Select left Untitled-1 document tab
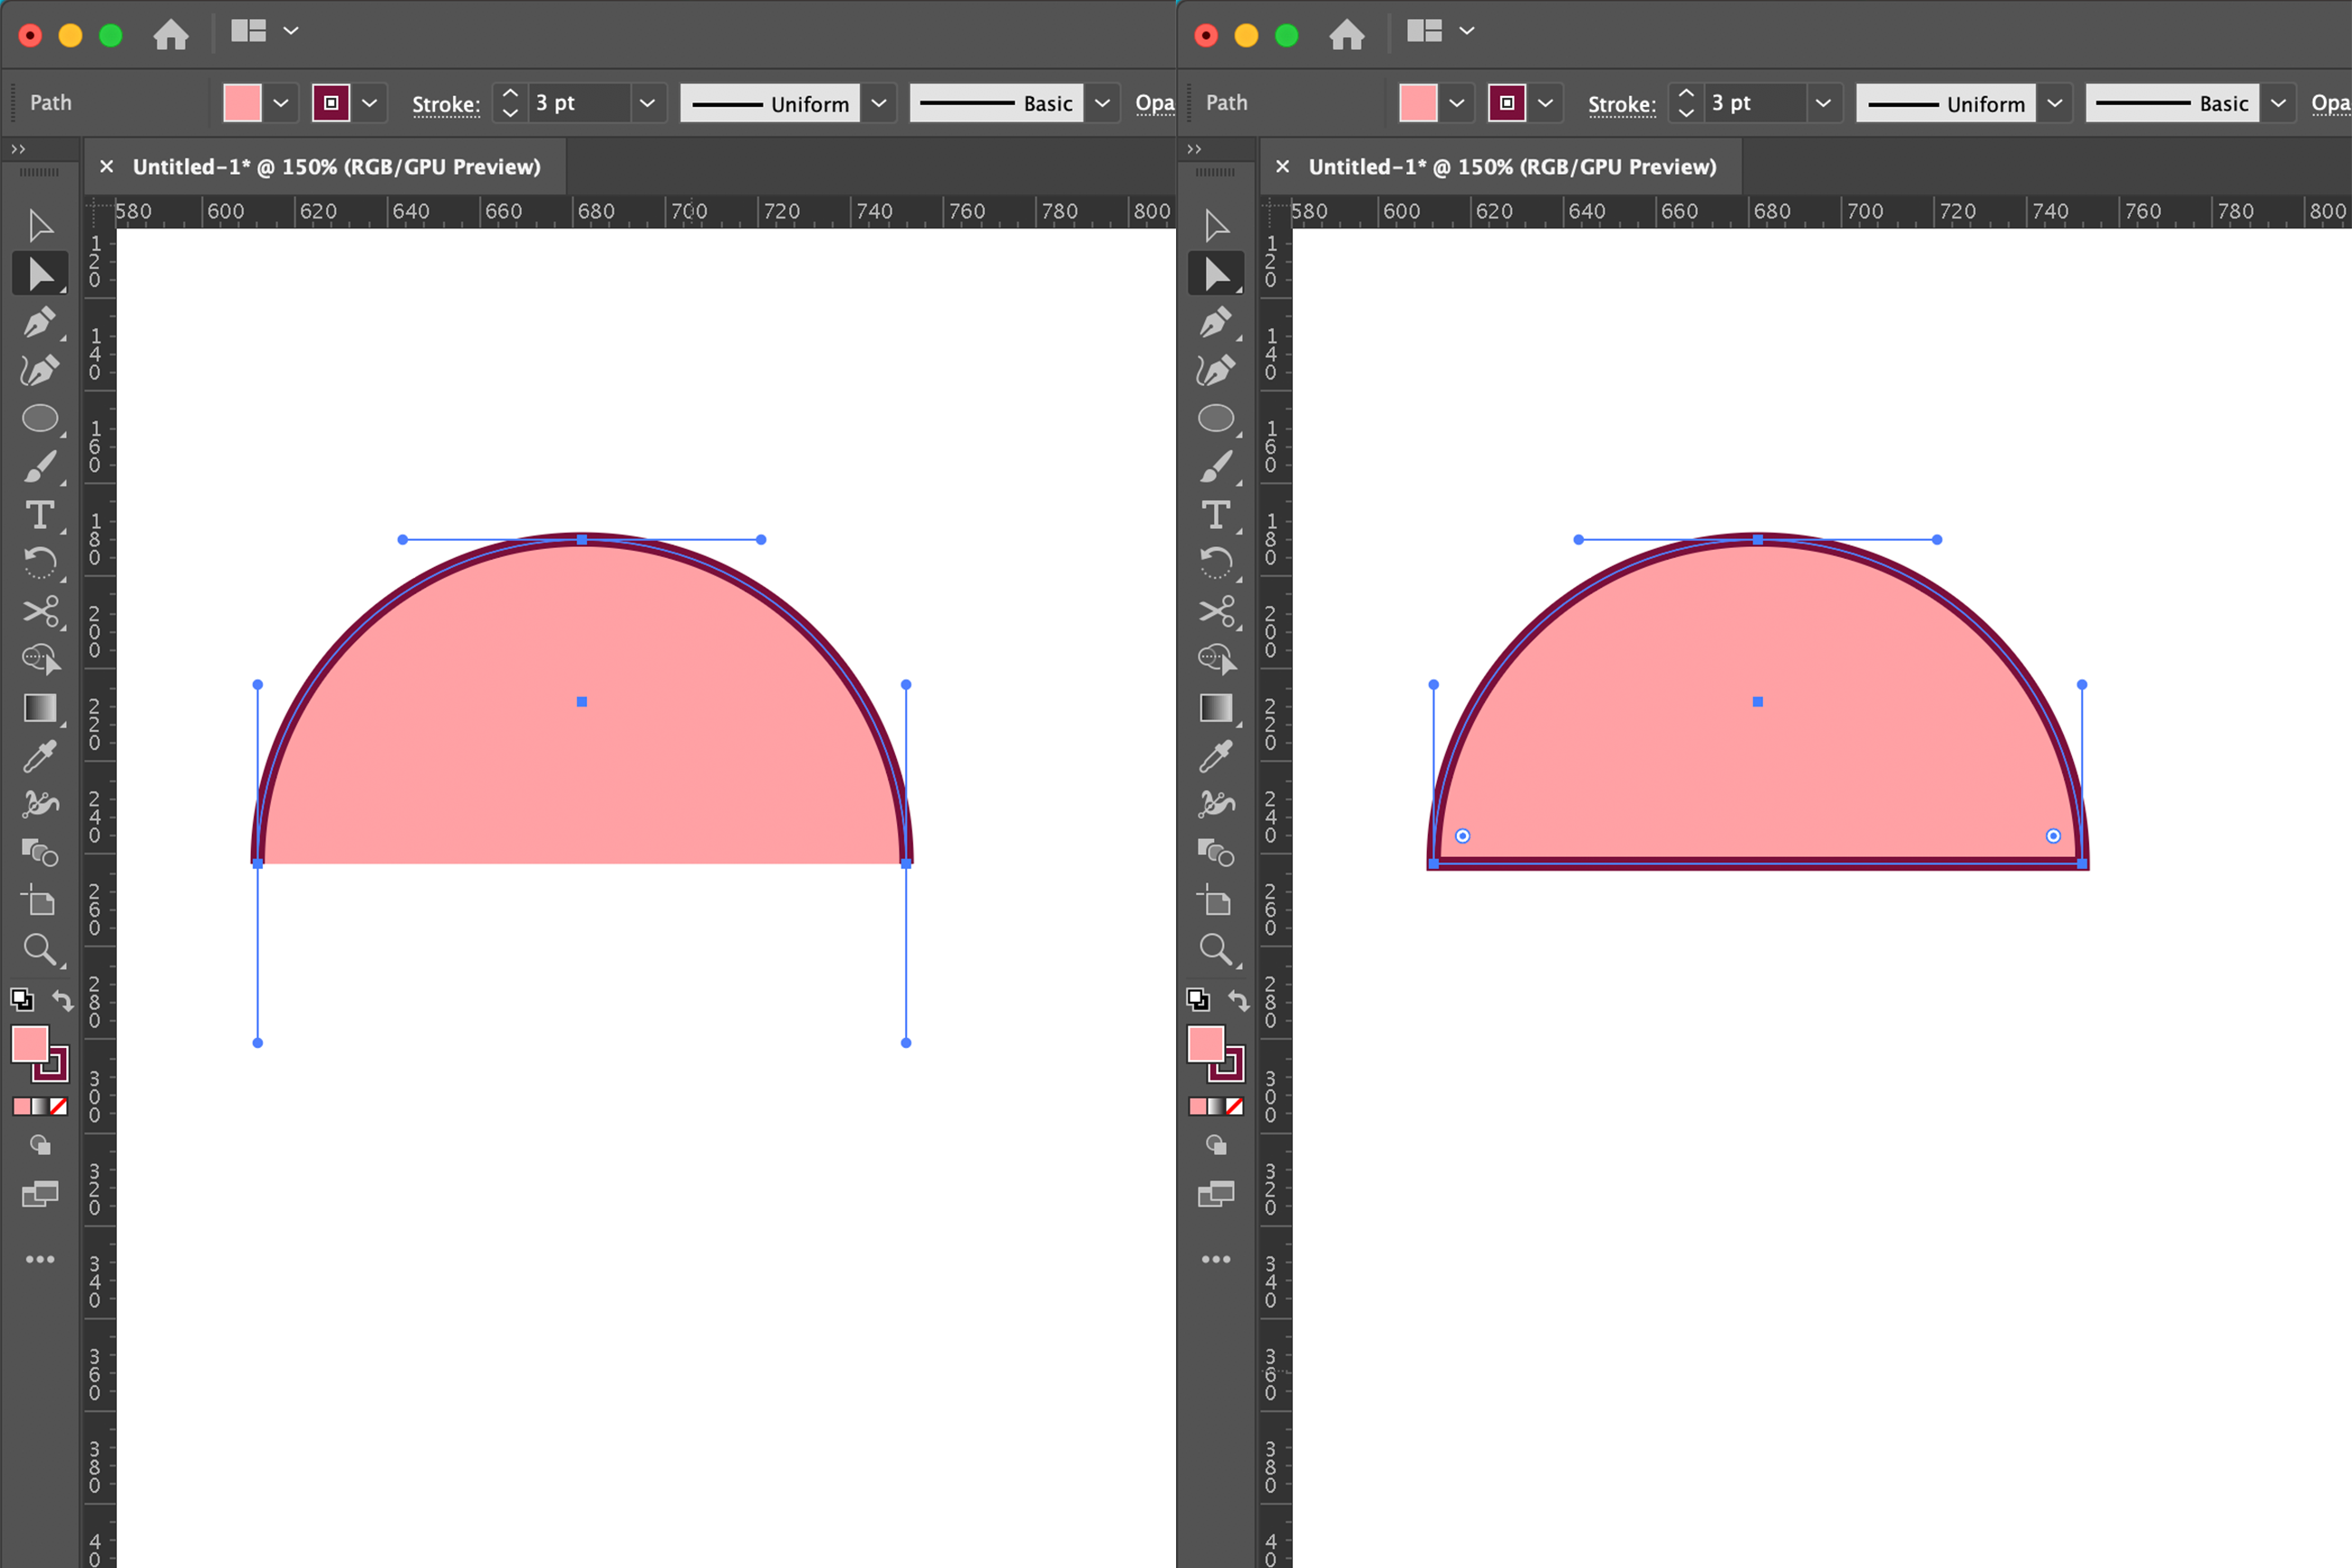 336,167
